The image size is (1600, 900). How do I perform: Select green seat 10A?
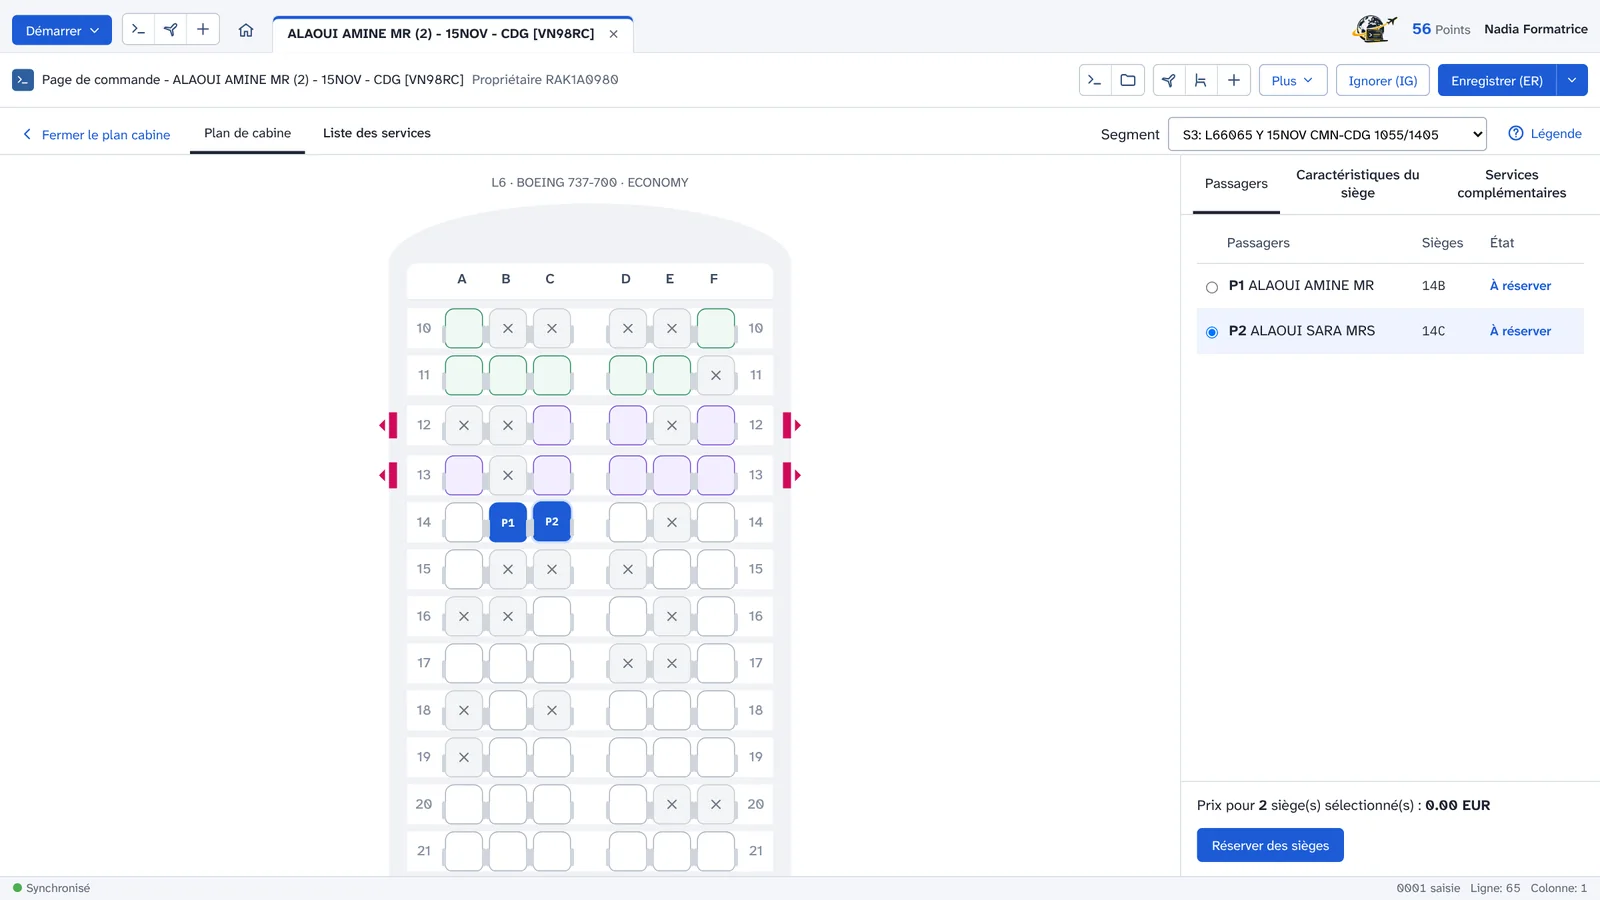(464, 328)
